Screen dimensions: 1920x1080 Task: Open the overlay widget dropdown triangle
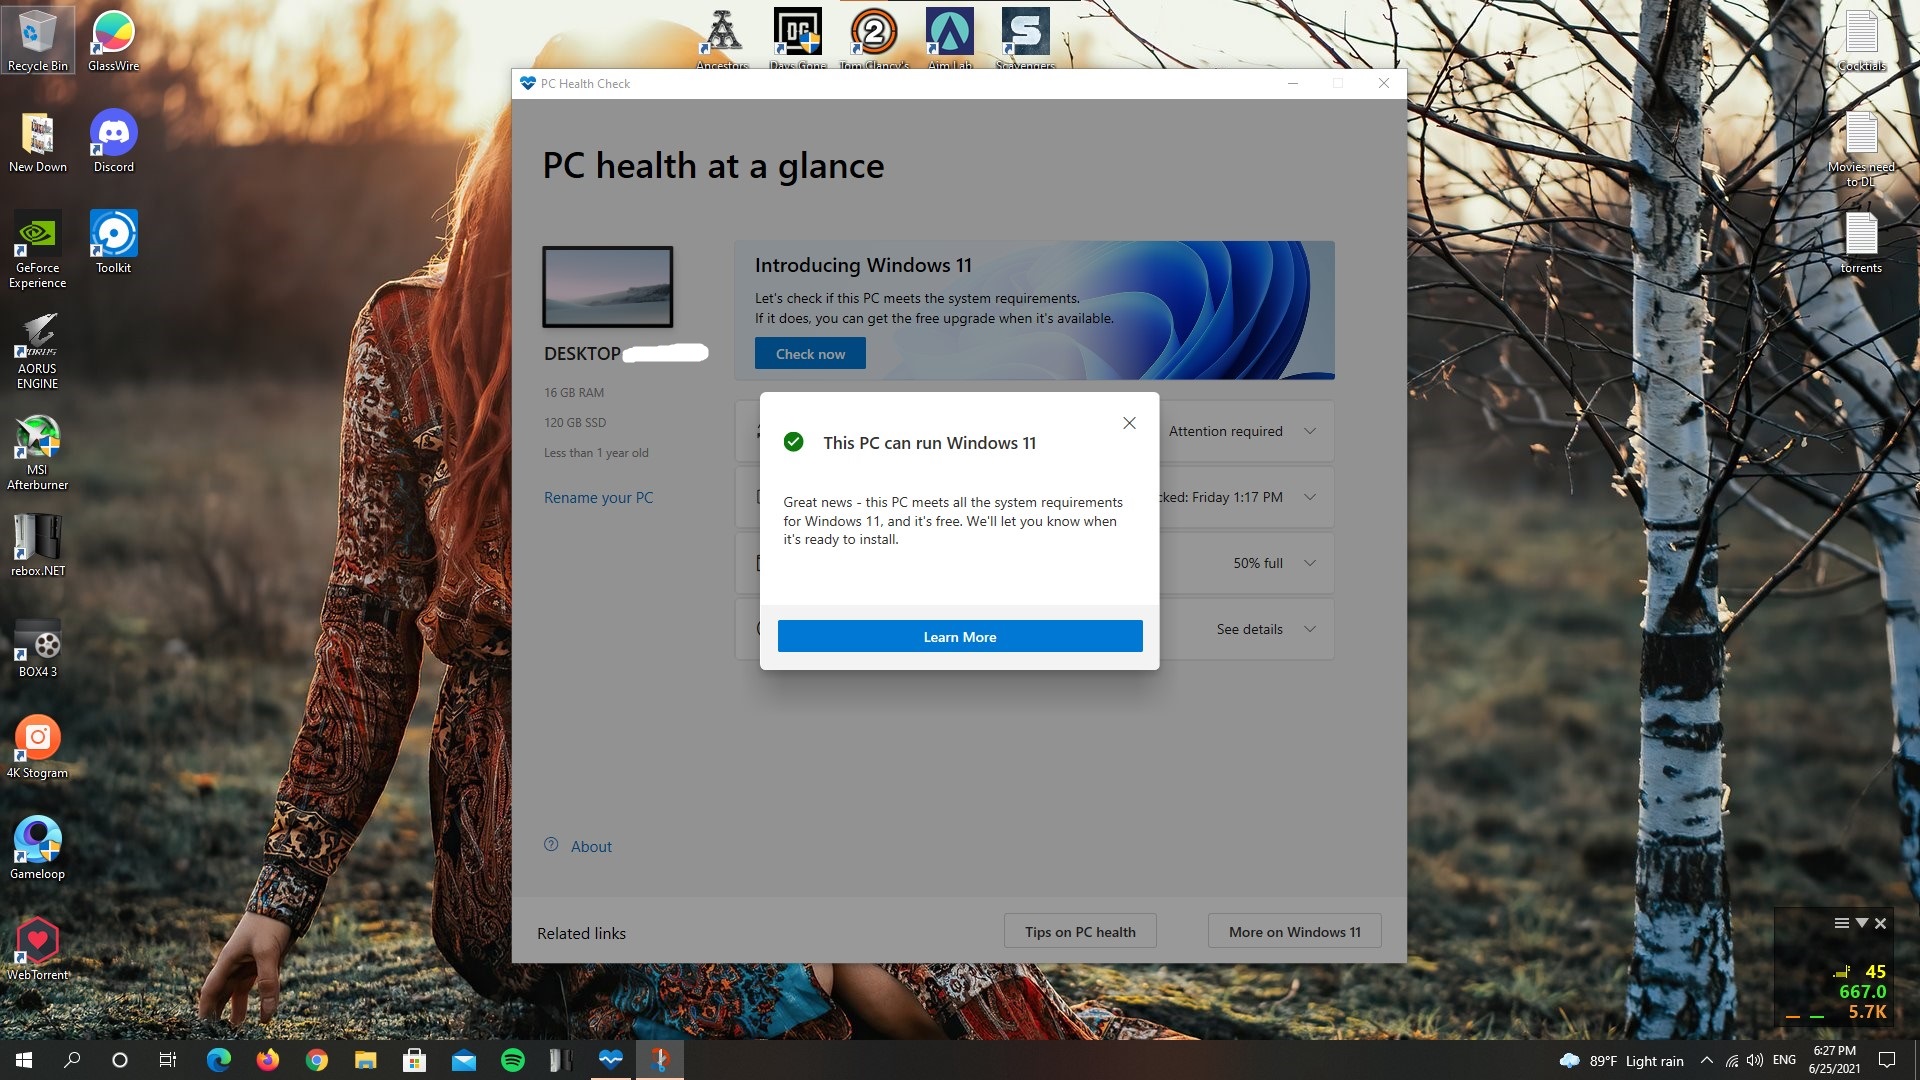pyautogui.click(x=1861, y=923)
